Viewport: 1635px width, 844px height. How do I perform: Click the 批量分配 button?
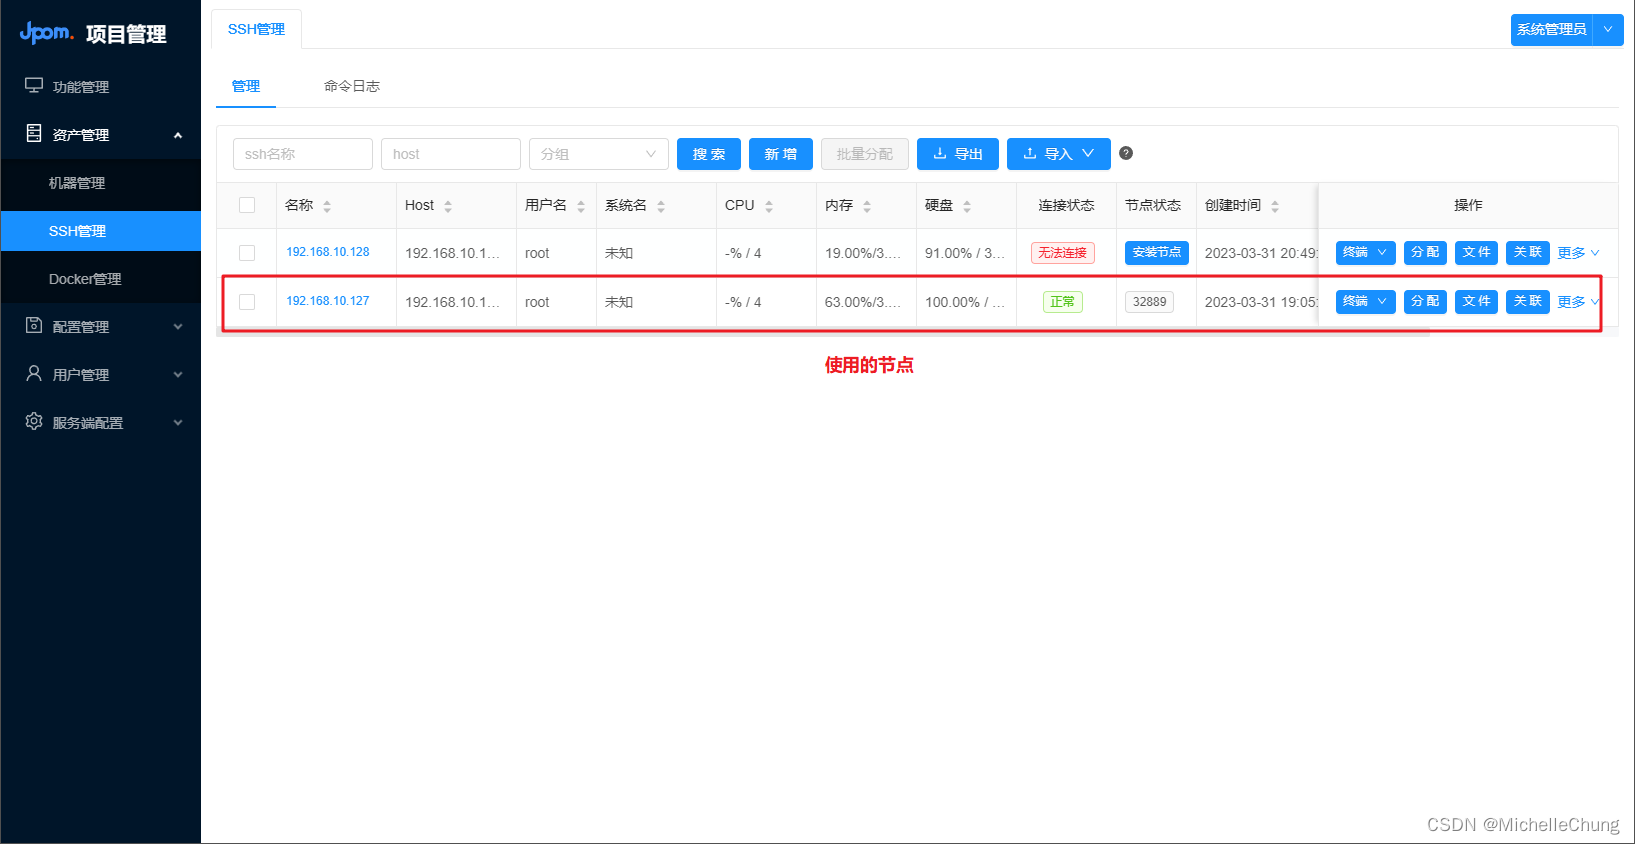pyautogui.click(x=865, y=154)
